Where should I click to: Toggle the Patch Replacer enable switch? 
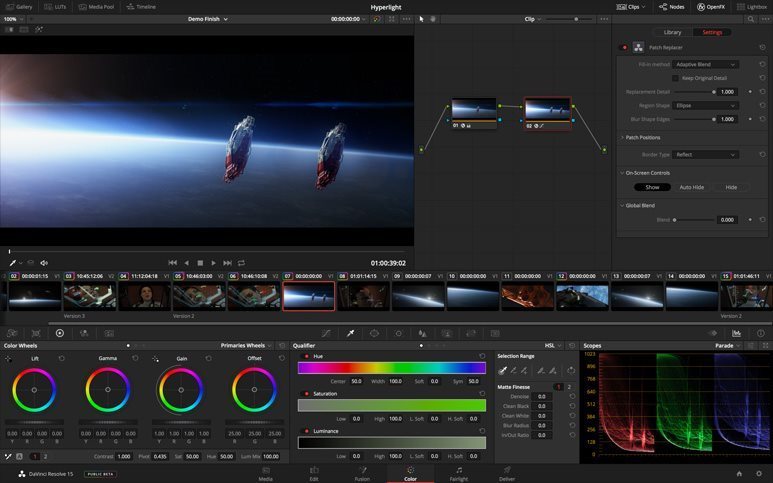624,47
